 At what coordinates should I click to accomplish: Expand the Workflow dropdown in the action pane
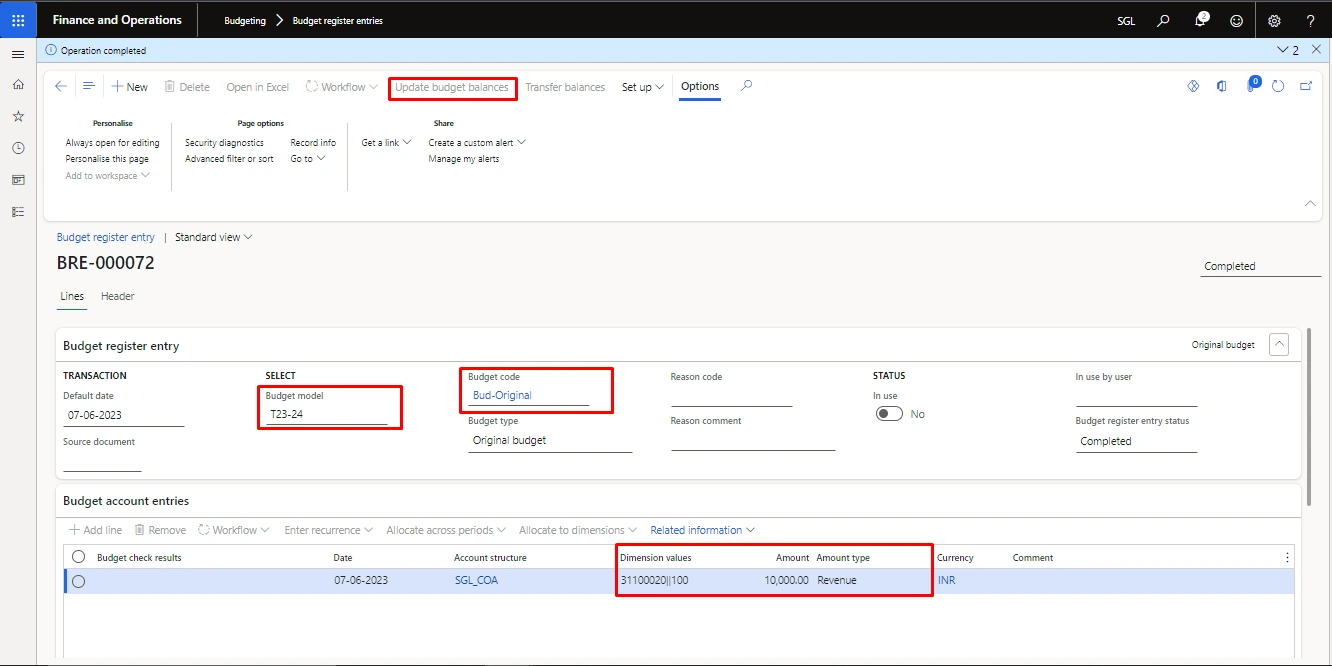(342, 87)
